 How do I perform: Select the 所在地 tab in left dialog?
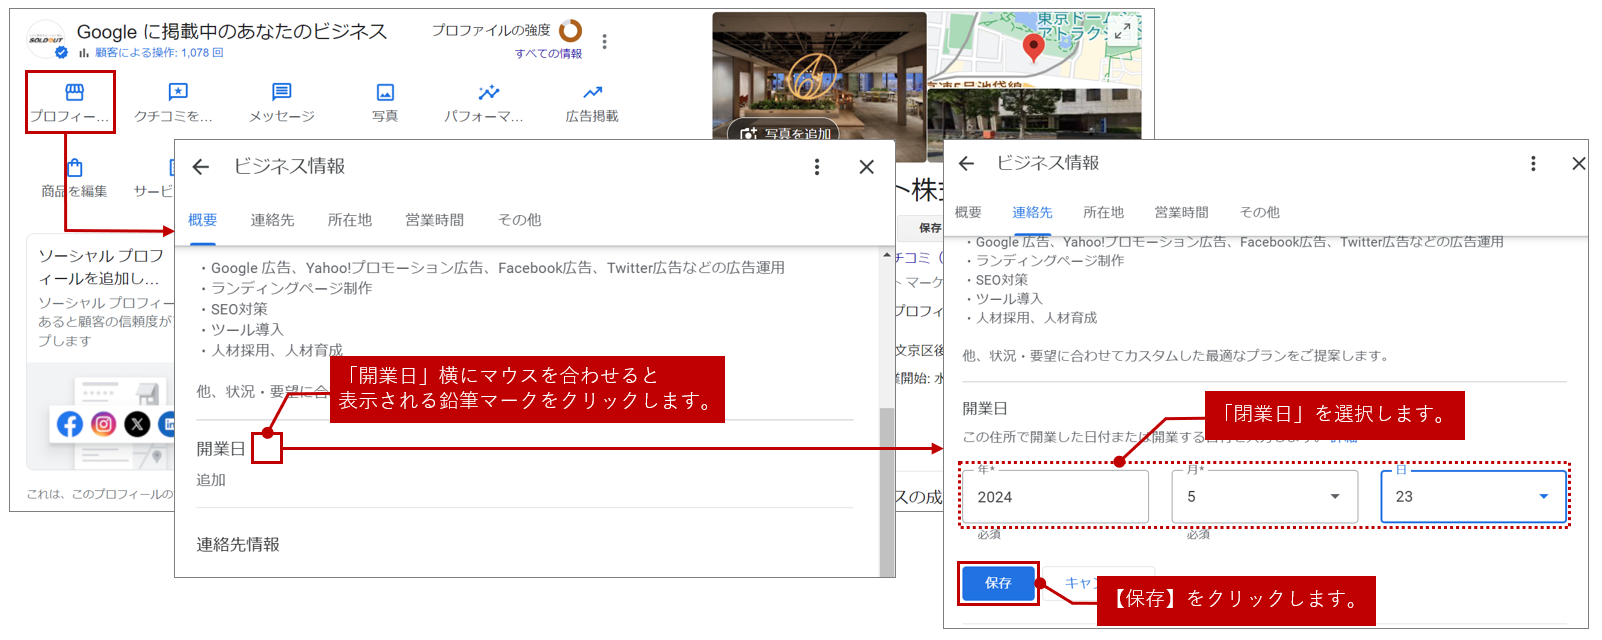point(350,220)
